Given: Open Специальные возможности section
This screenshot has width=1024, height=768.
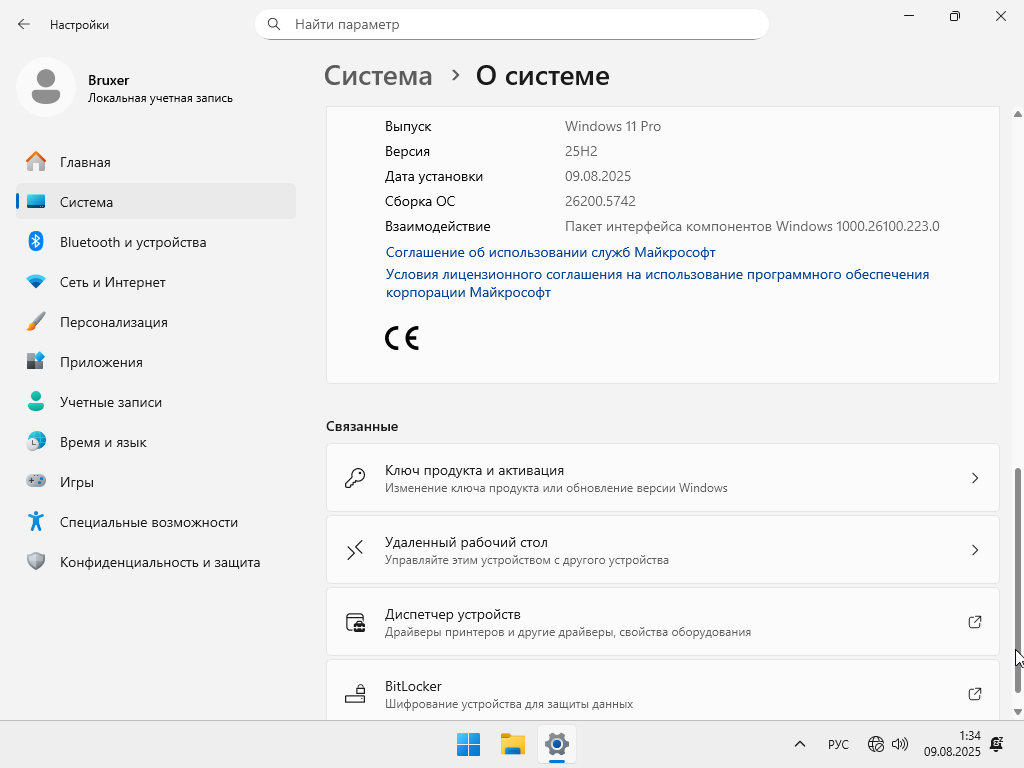Looking at the screenshot, I should pyautogui.click(x=156, y=522).
